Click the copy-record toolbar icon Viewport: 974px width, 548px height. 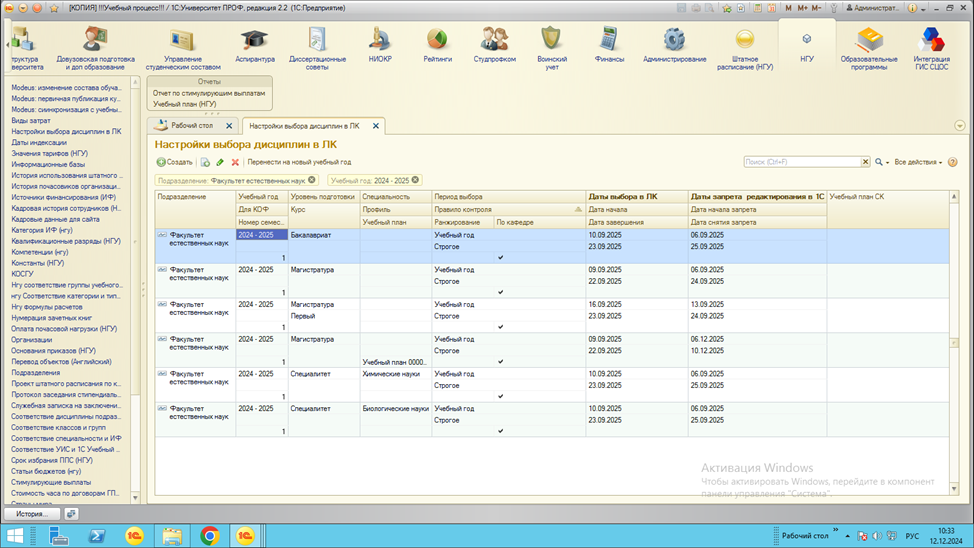205,162
